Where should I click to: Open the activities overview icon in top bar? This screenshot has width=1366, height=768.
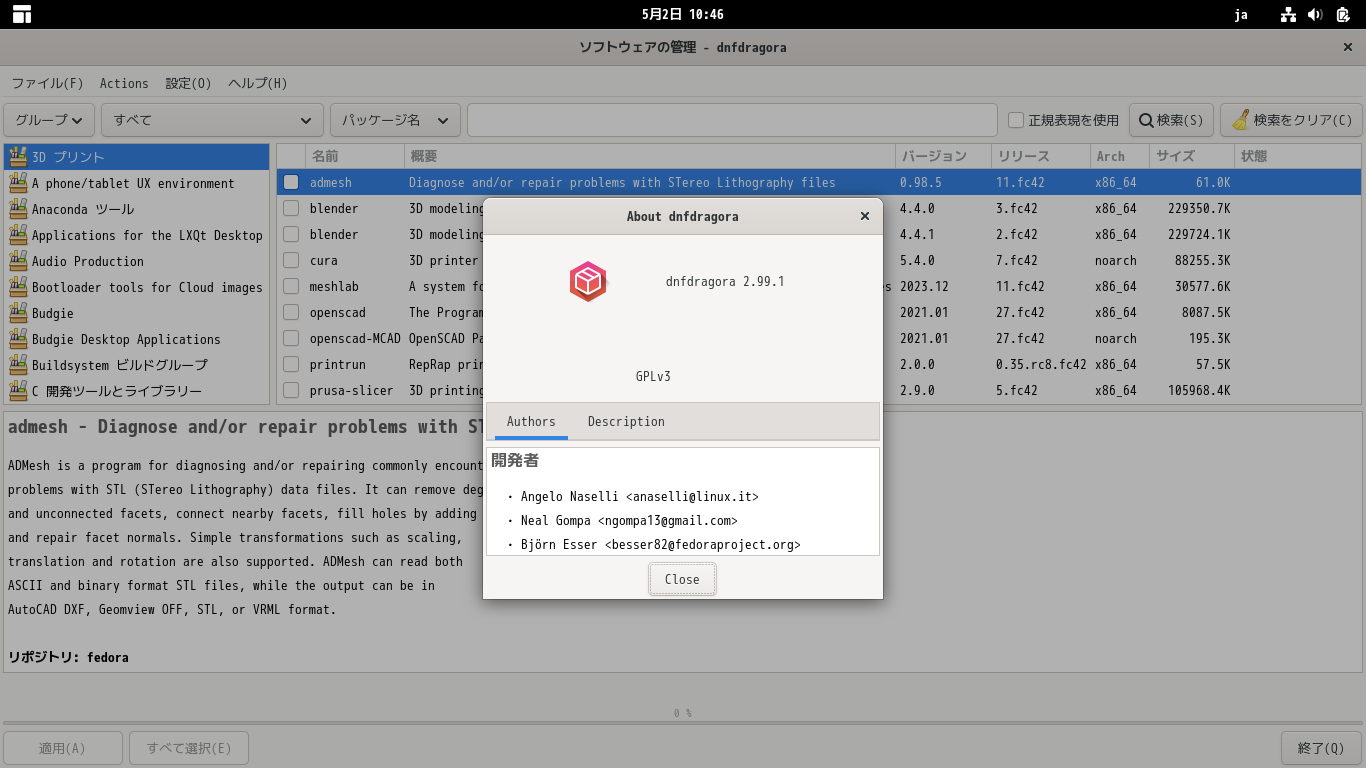click(22, 14)
